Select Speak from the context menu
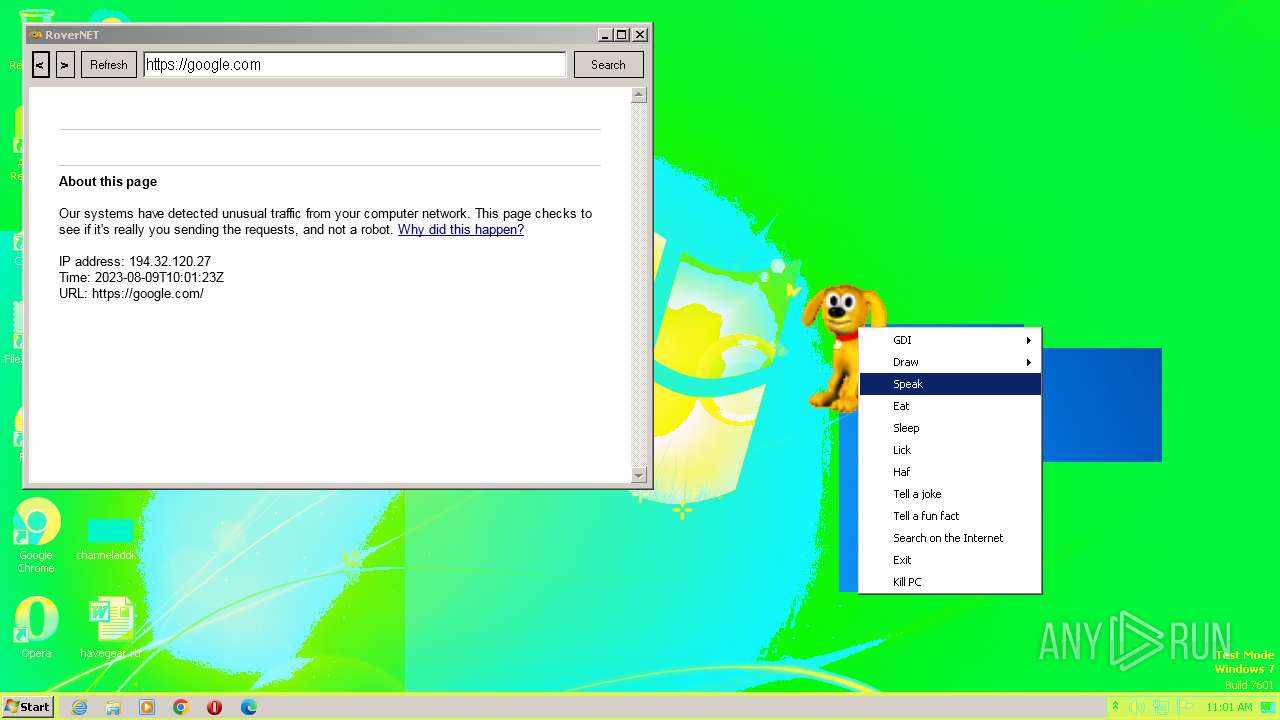 (x=950, y=384)
